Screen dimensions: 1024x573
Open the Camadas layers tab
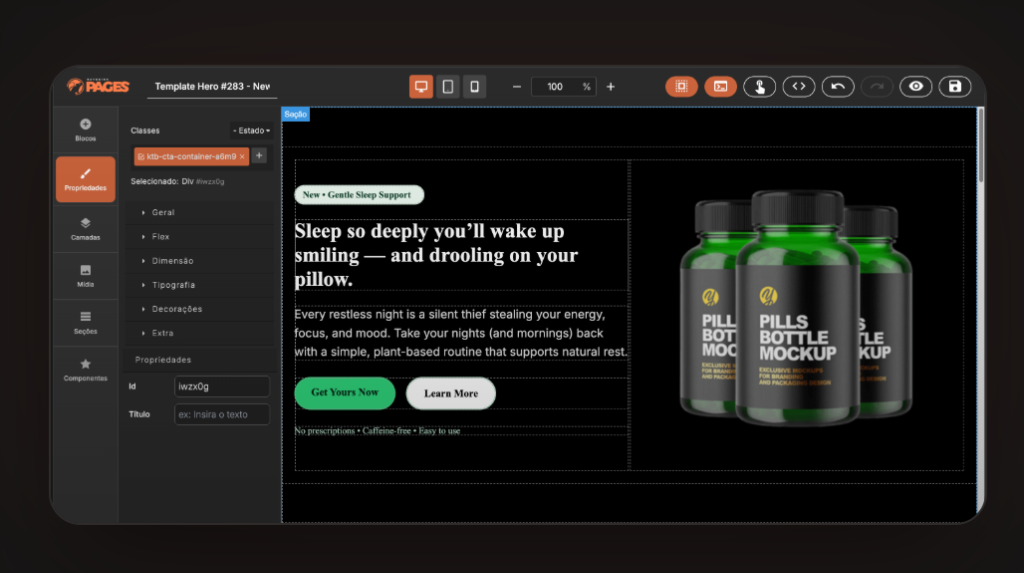pos(85,229)
